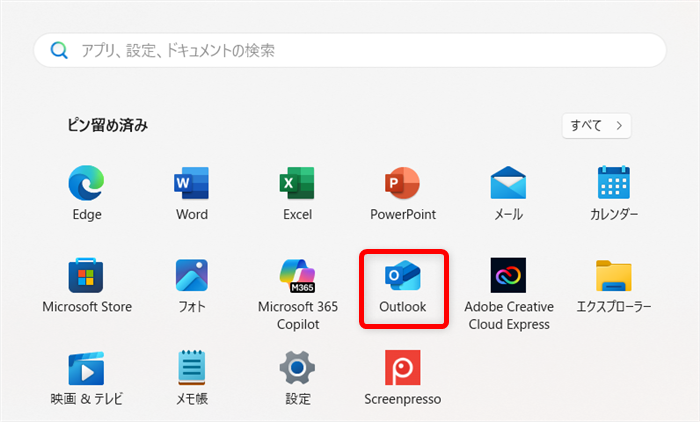Open the メール app
Screen dimensions: 700x422
508,185
